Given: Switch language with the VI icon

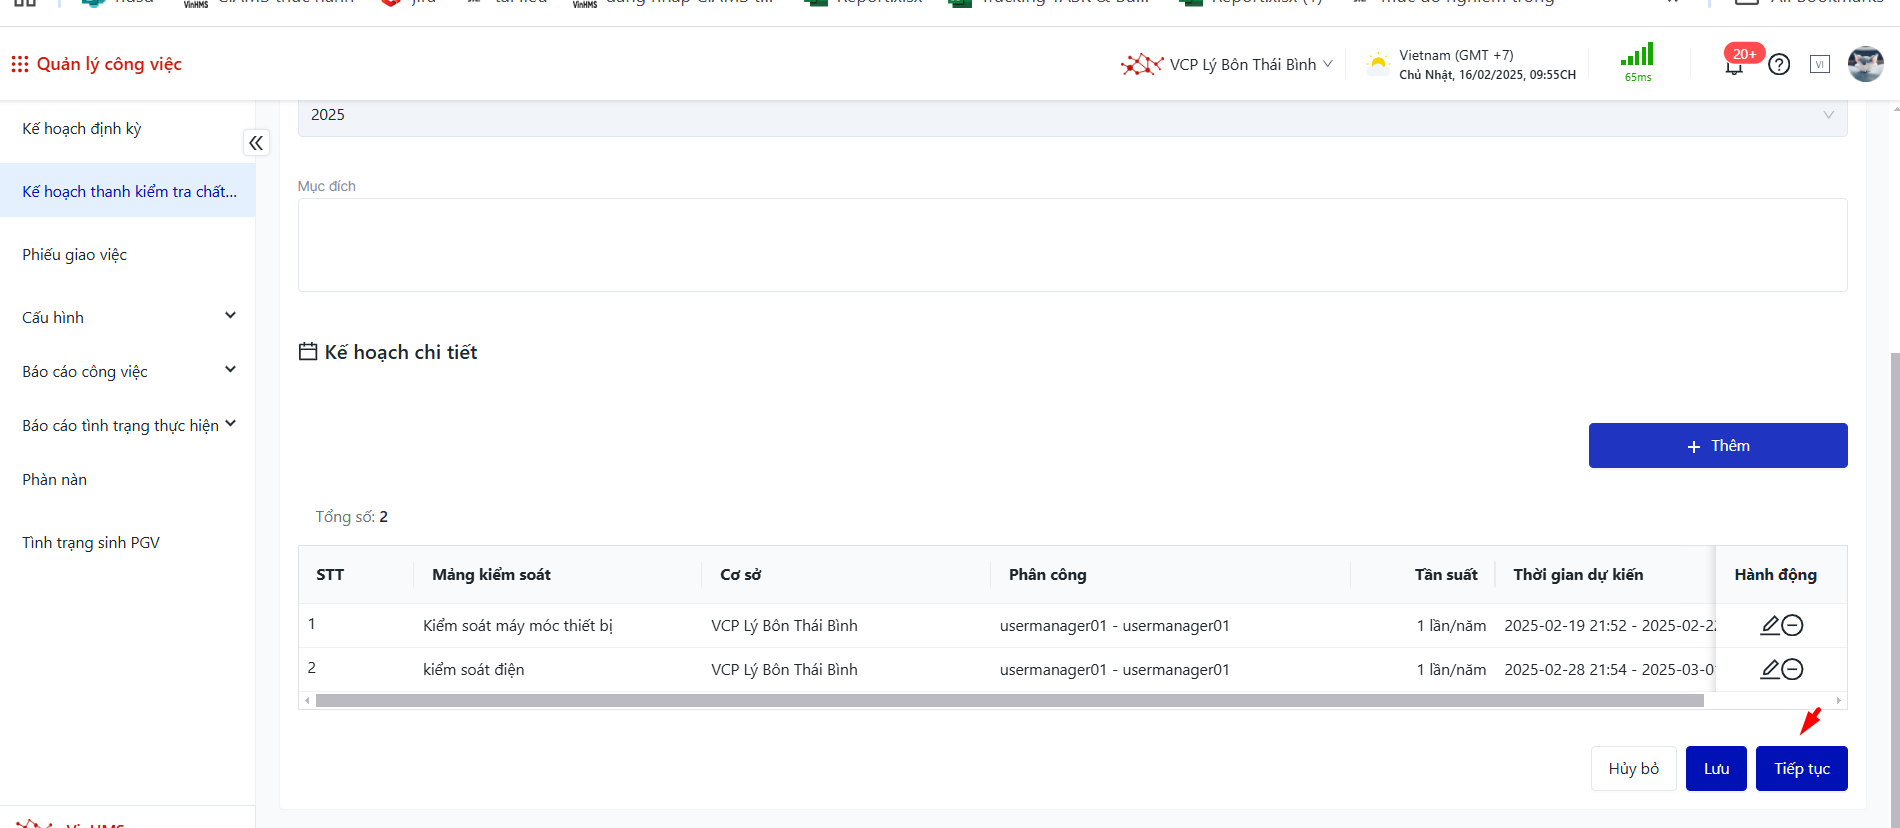Looking at the screenshot, I should point(1820,64).
